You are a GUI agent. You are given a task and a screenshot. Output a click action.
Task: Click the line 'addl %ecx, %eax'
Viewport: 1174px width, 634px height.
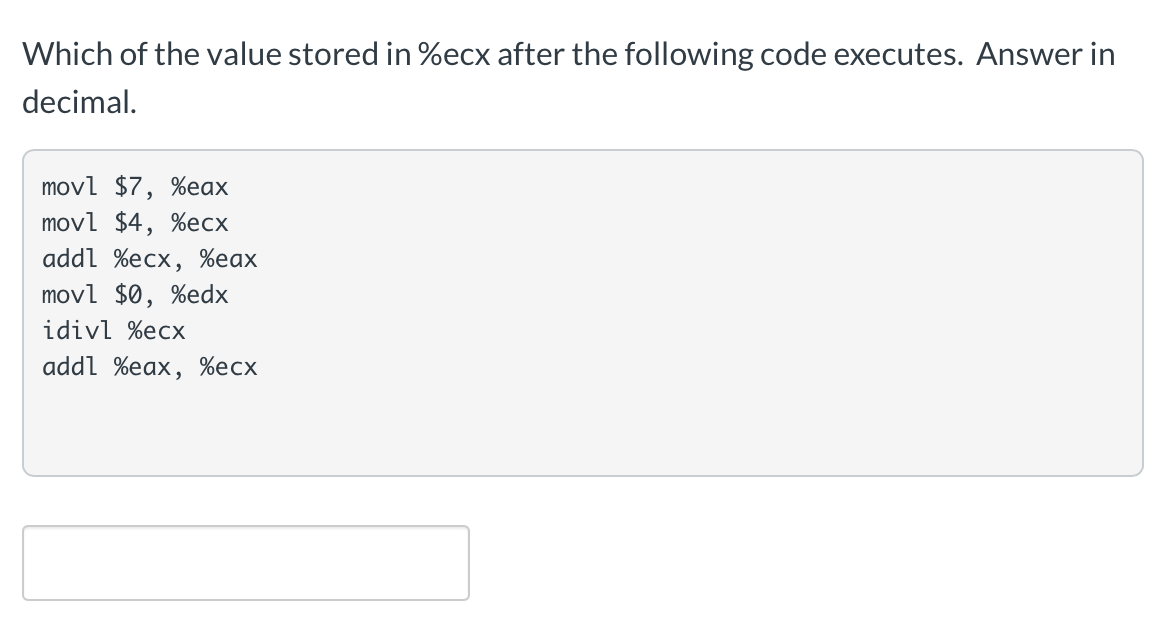click(149, 258)
